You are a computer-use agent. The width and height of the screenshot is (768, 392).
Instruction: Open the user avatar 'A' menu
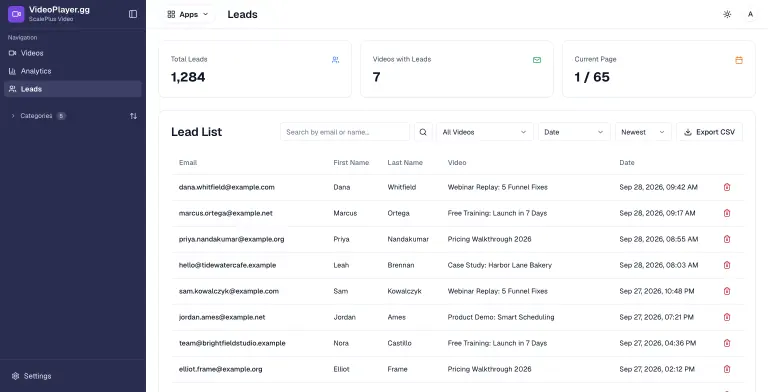coord(750,14)
